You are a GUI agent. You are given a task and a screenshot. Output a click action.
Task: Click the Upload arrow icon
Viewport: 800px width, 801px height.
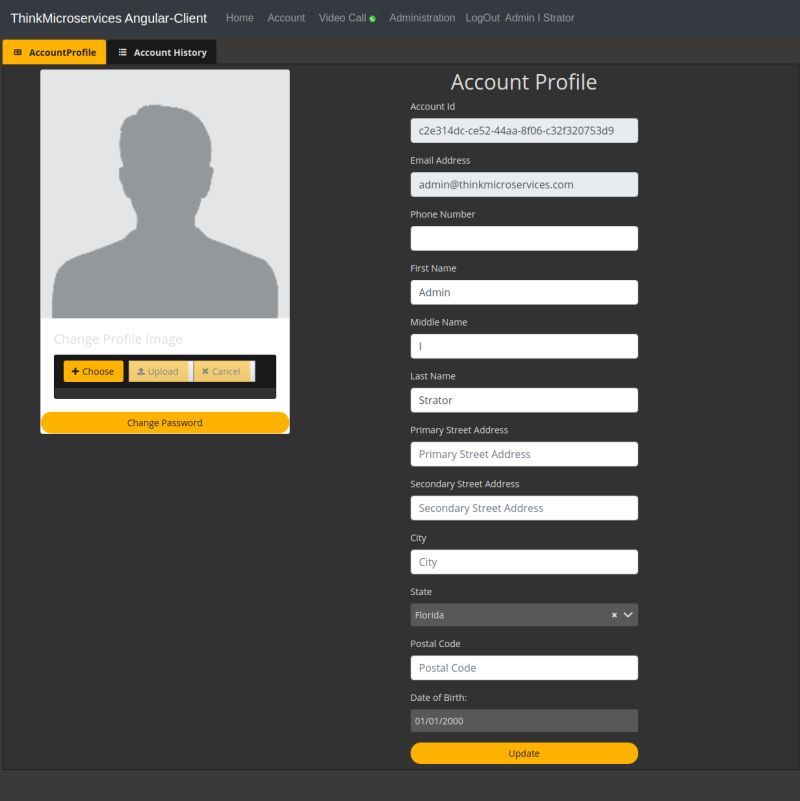pyautogui.click(x=141, y=371)
